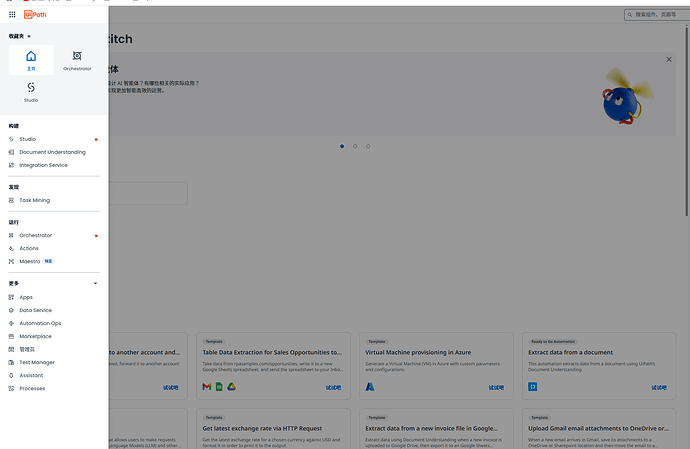Open Document Understanding from the sidebar

pos(54,152)
